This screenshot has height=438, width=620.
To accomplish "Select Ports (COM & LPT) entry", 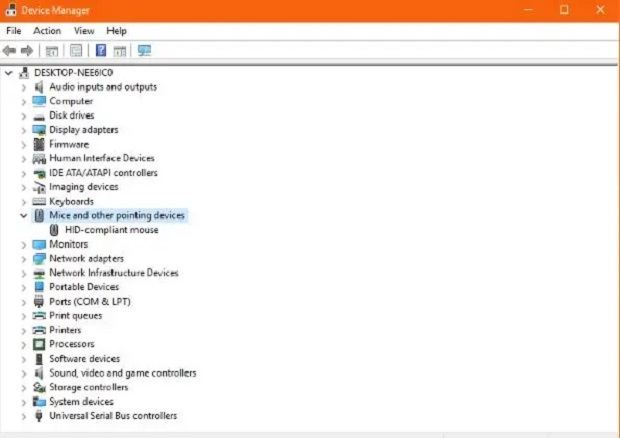I will (x=90, y=301).
